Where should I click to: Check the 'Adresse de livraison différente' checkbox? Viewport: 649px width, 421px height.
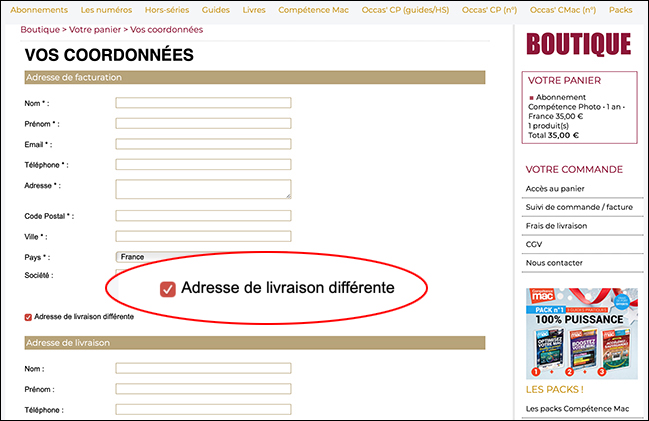28,317
